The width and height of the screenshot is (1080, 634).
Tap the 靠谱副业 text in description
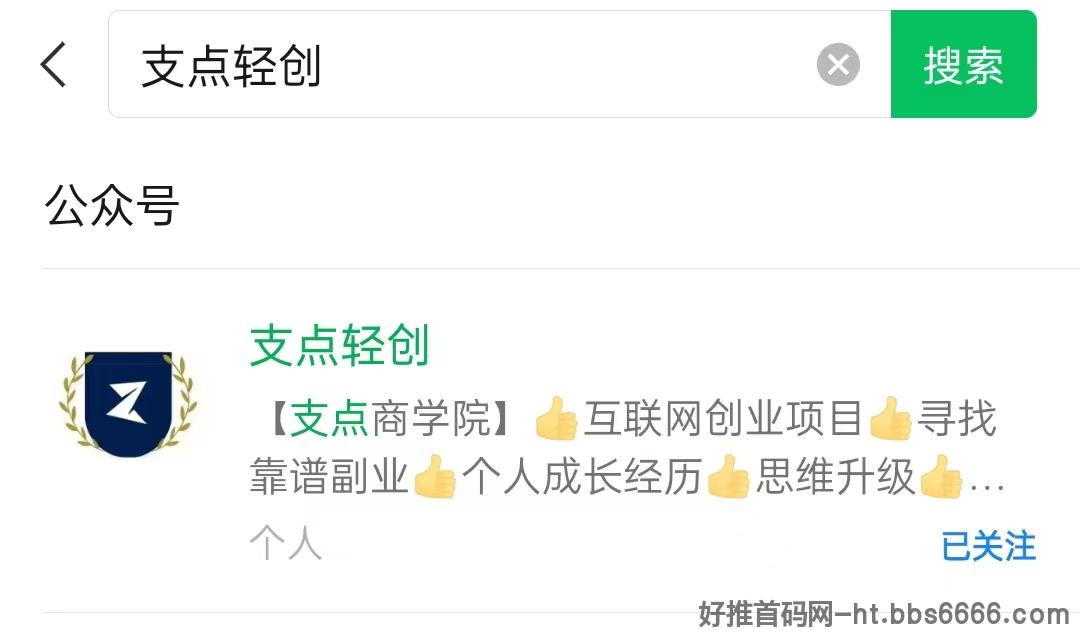[329, 476]
